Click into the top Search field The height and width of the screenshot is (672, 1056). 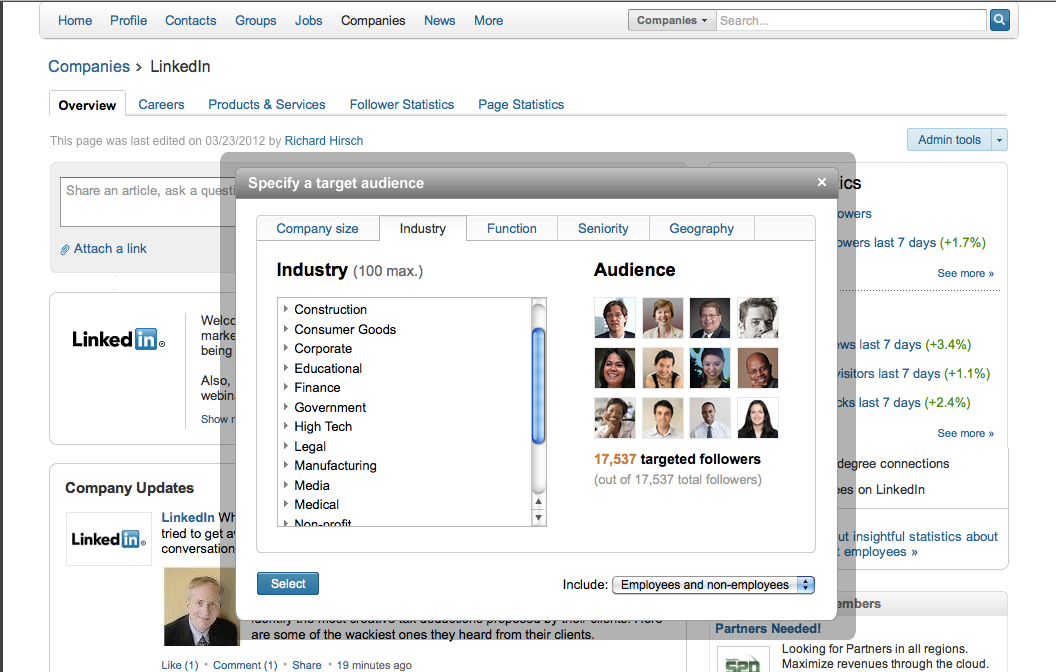point(850,20)
